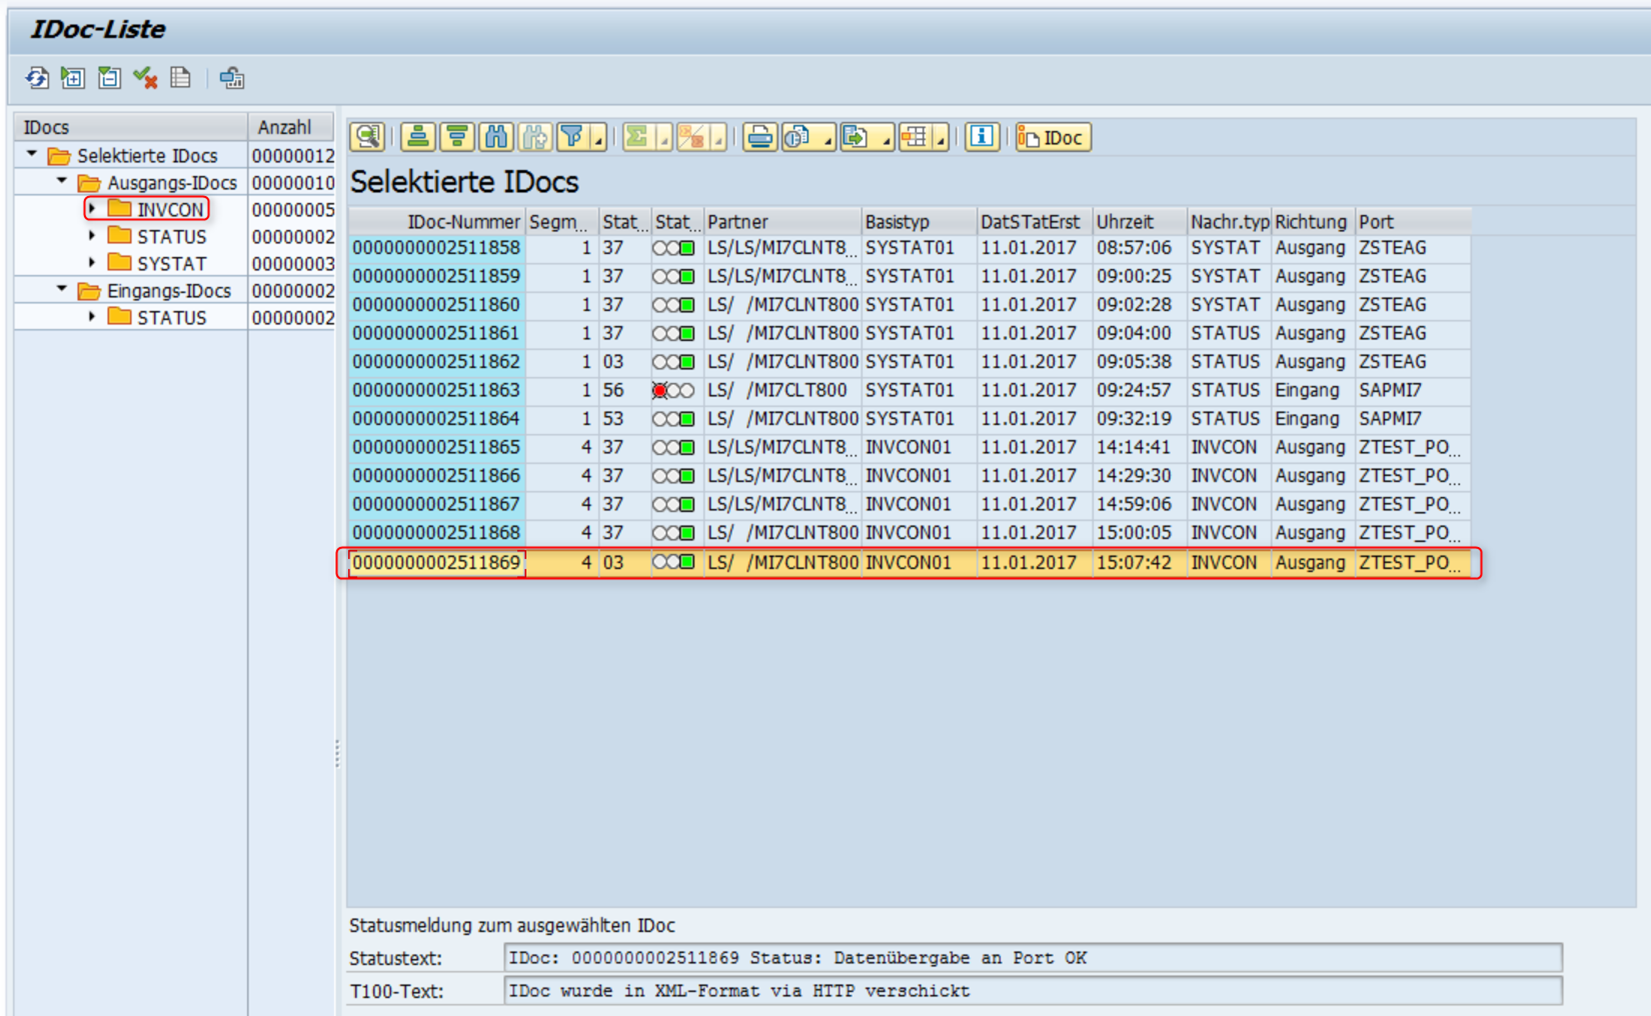
Task: Click the time cell 14:14:41
Action: (x=1140, y=447)
